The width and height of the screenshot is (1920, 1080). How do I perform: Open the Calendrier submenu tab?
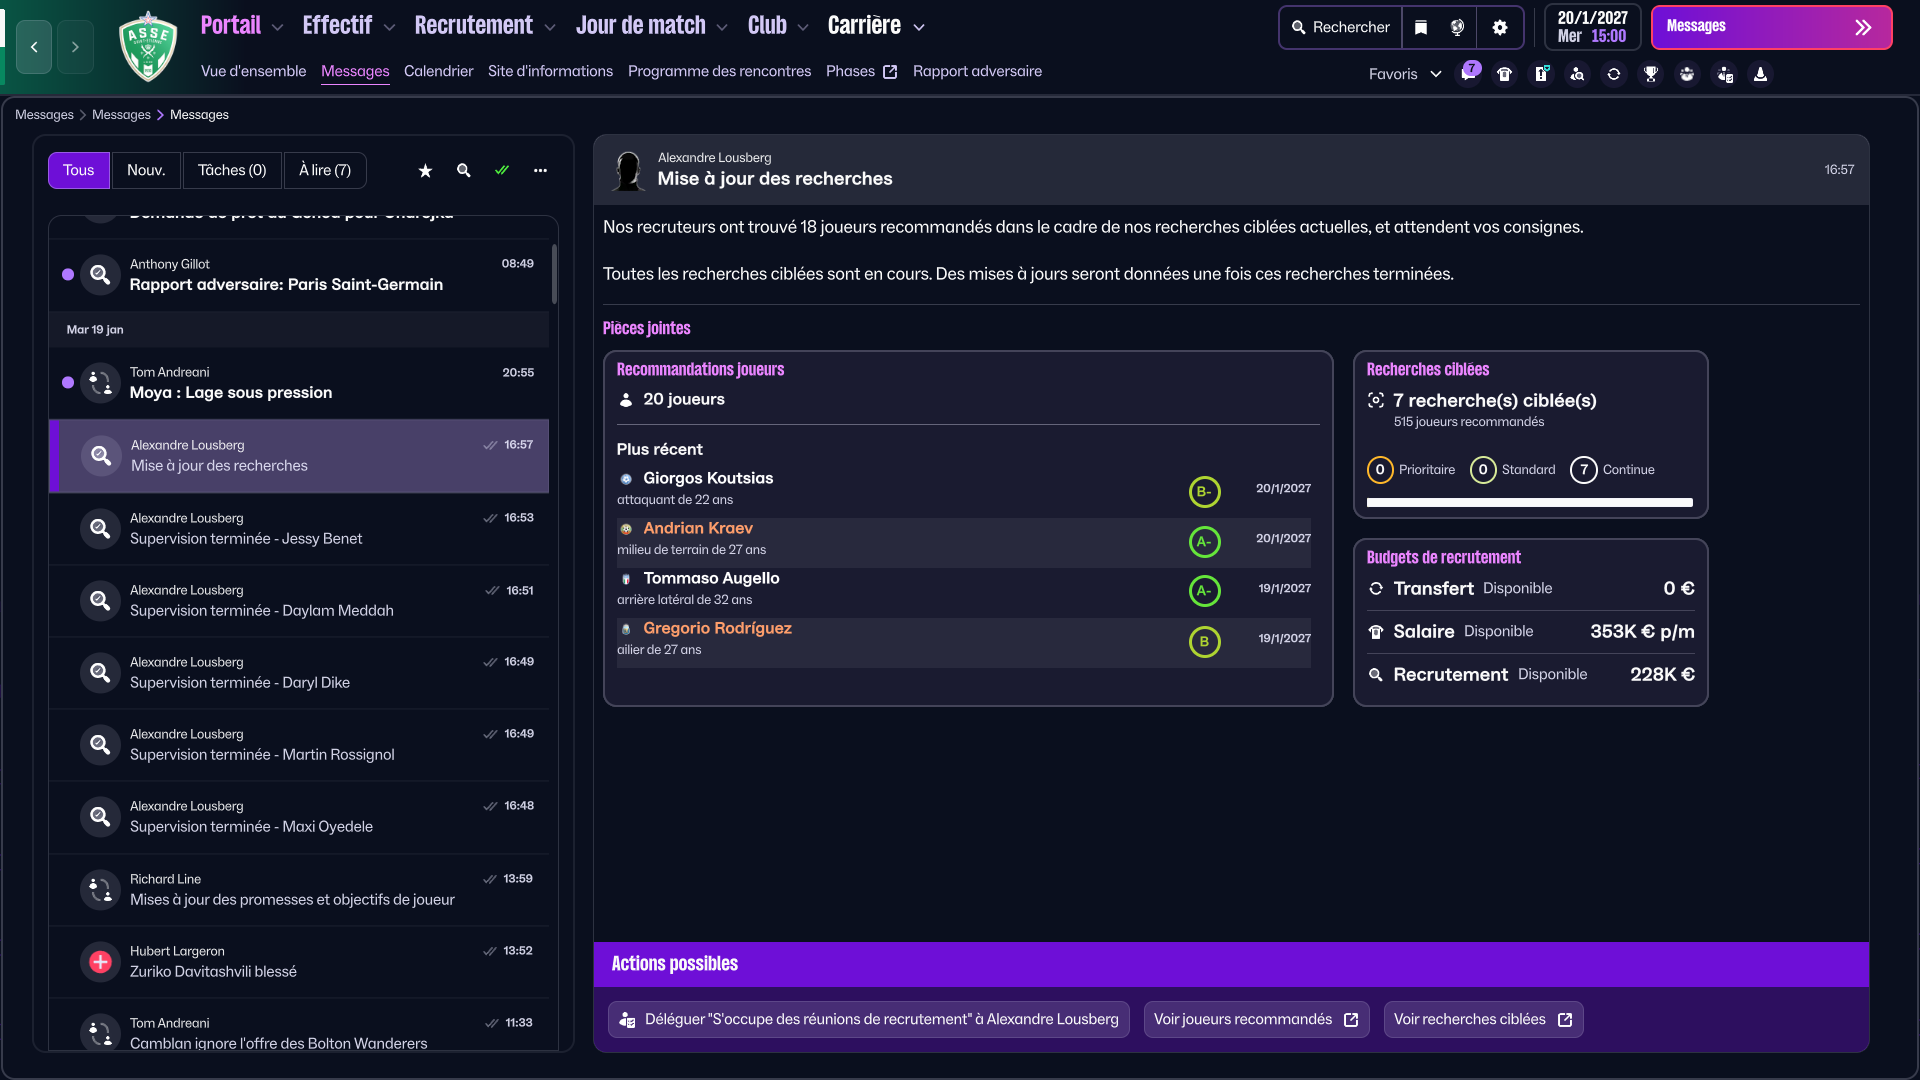pos(438,71)
